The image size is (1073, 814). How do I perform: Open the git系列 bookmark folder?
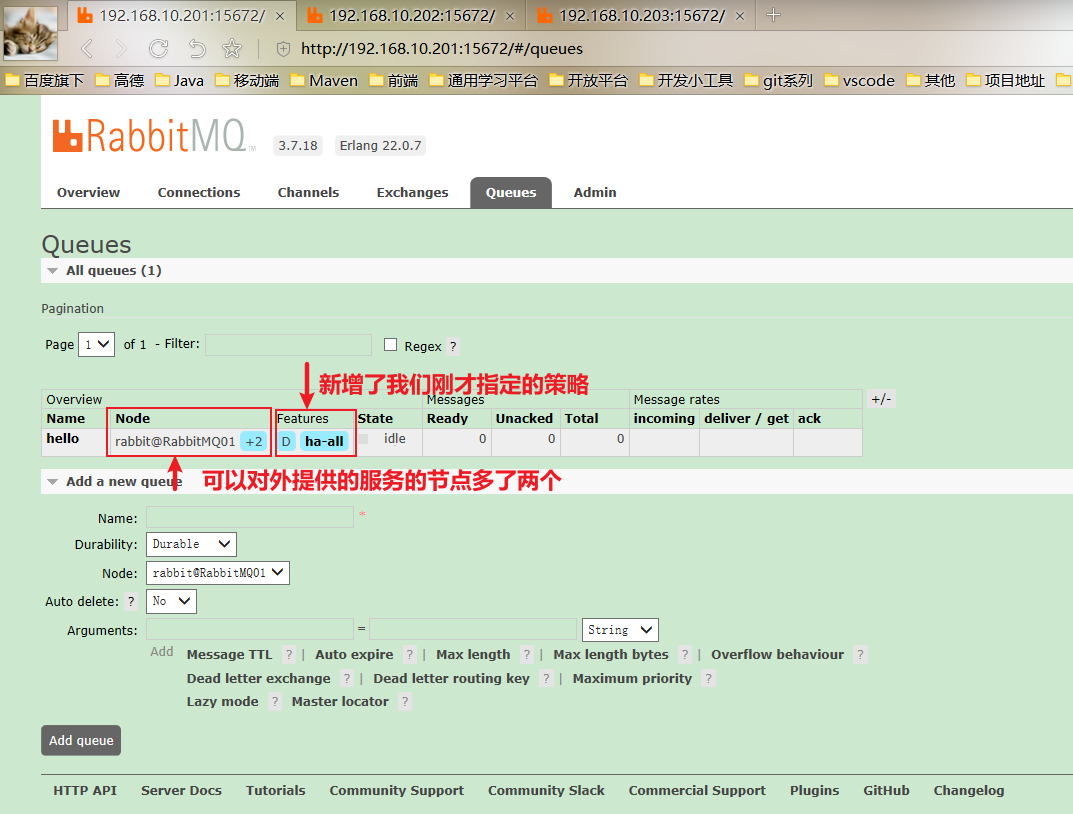pos(779,81)
